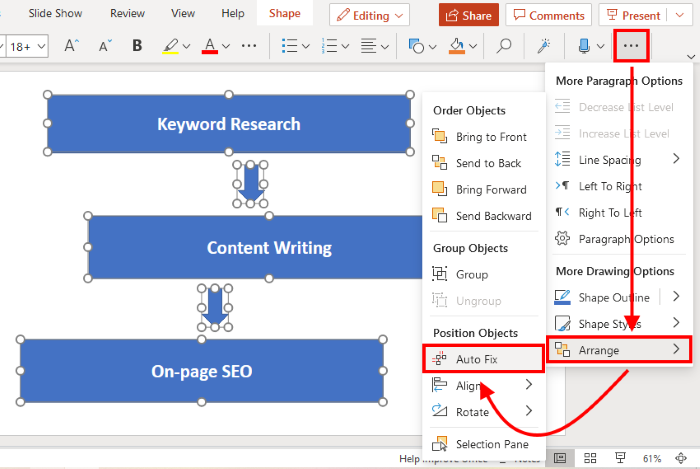Switch to the Review tab

[127, 13]
